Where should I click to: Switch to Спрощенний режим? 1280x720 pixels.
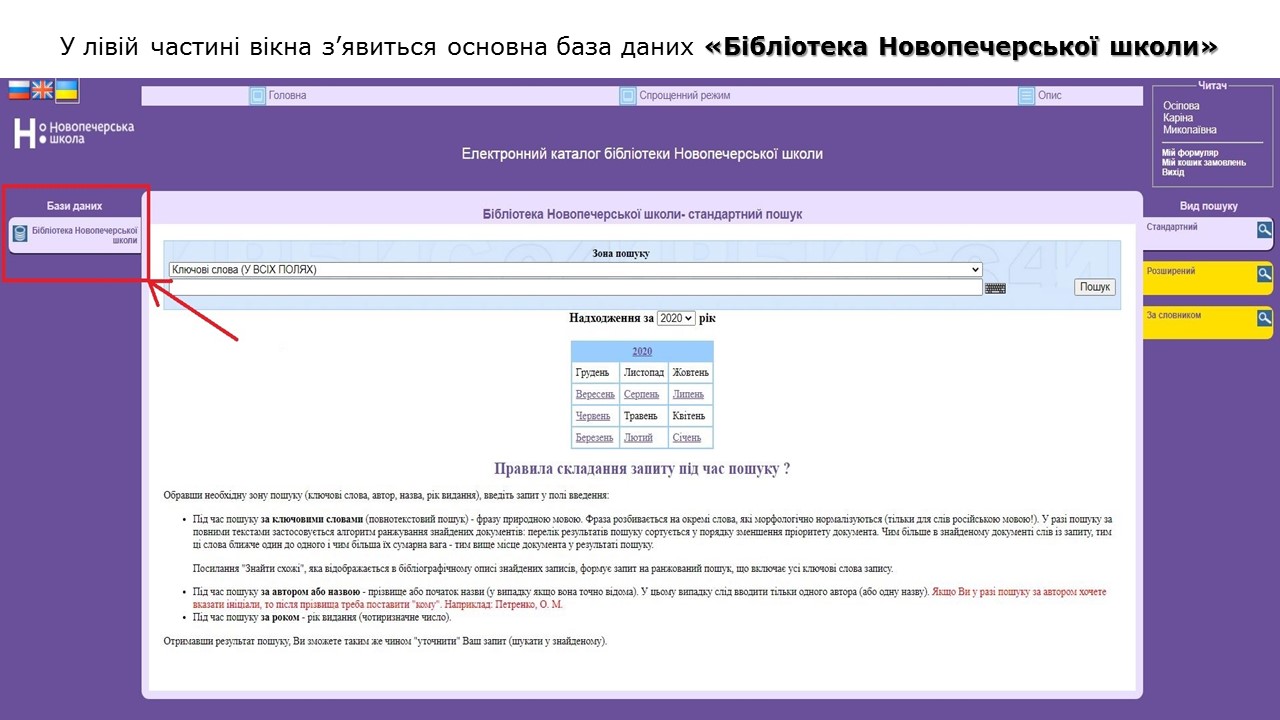tap(684, 96)
